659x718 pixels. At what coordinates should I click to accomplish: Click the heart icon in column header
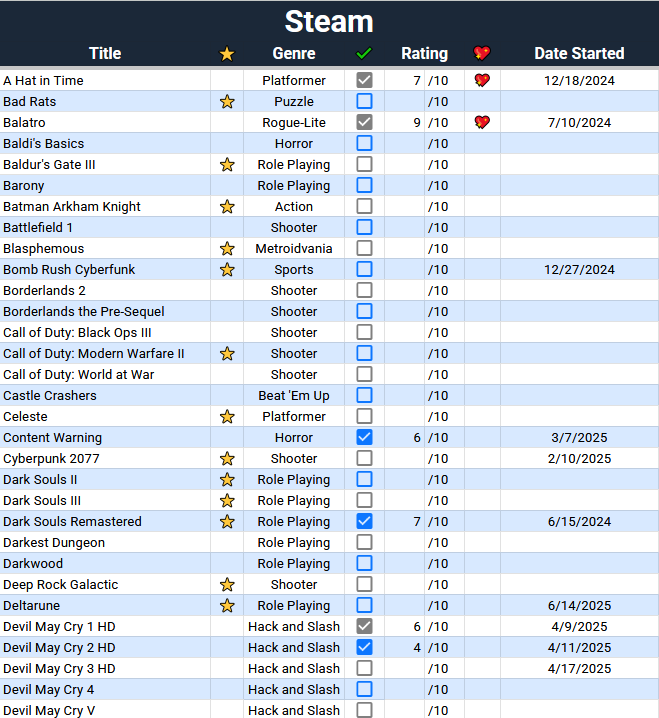click(482, 53)
